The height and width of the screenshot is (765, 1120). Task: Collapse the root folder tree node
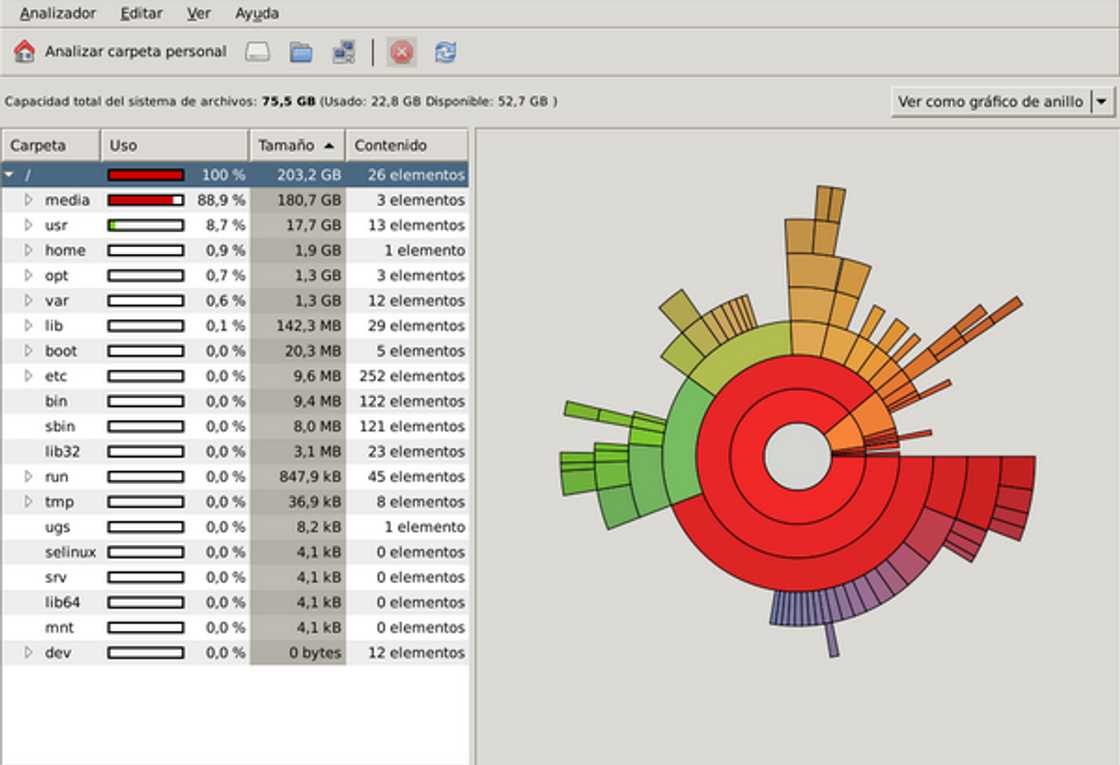(10, 175)
